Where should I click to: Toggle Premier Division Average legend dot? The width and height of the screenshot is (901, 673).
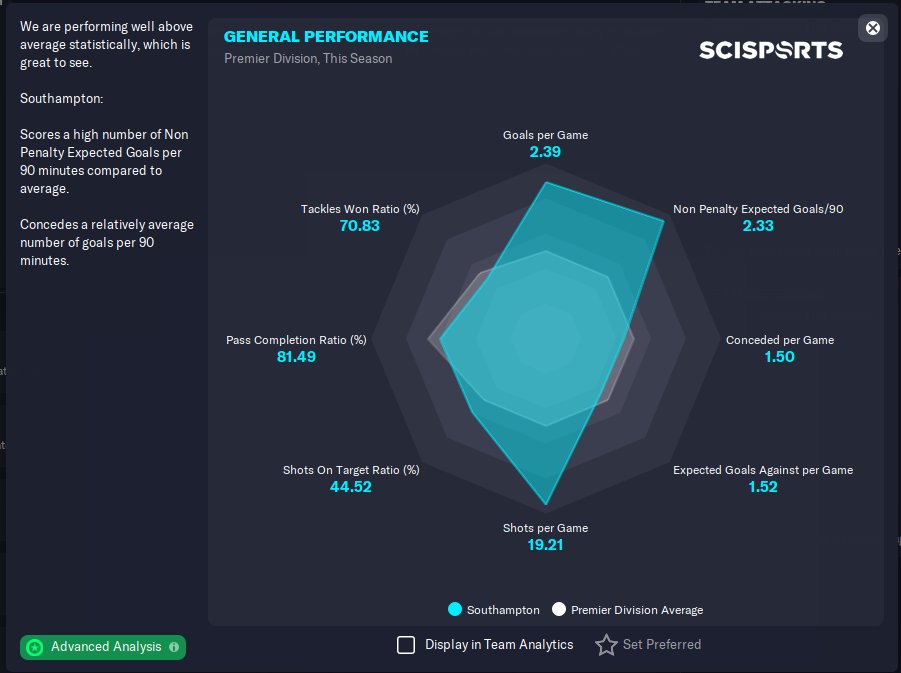click(x=559, y=609)
